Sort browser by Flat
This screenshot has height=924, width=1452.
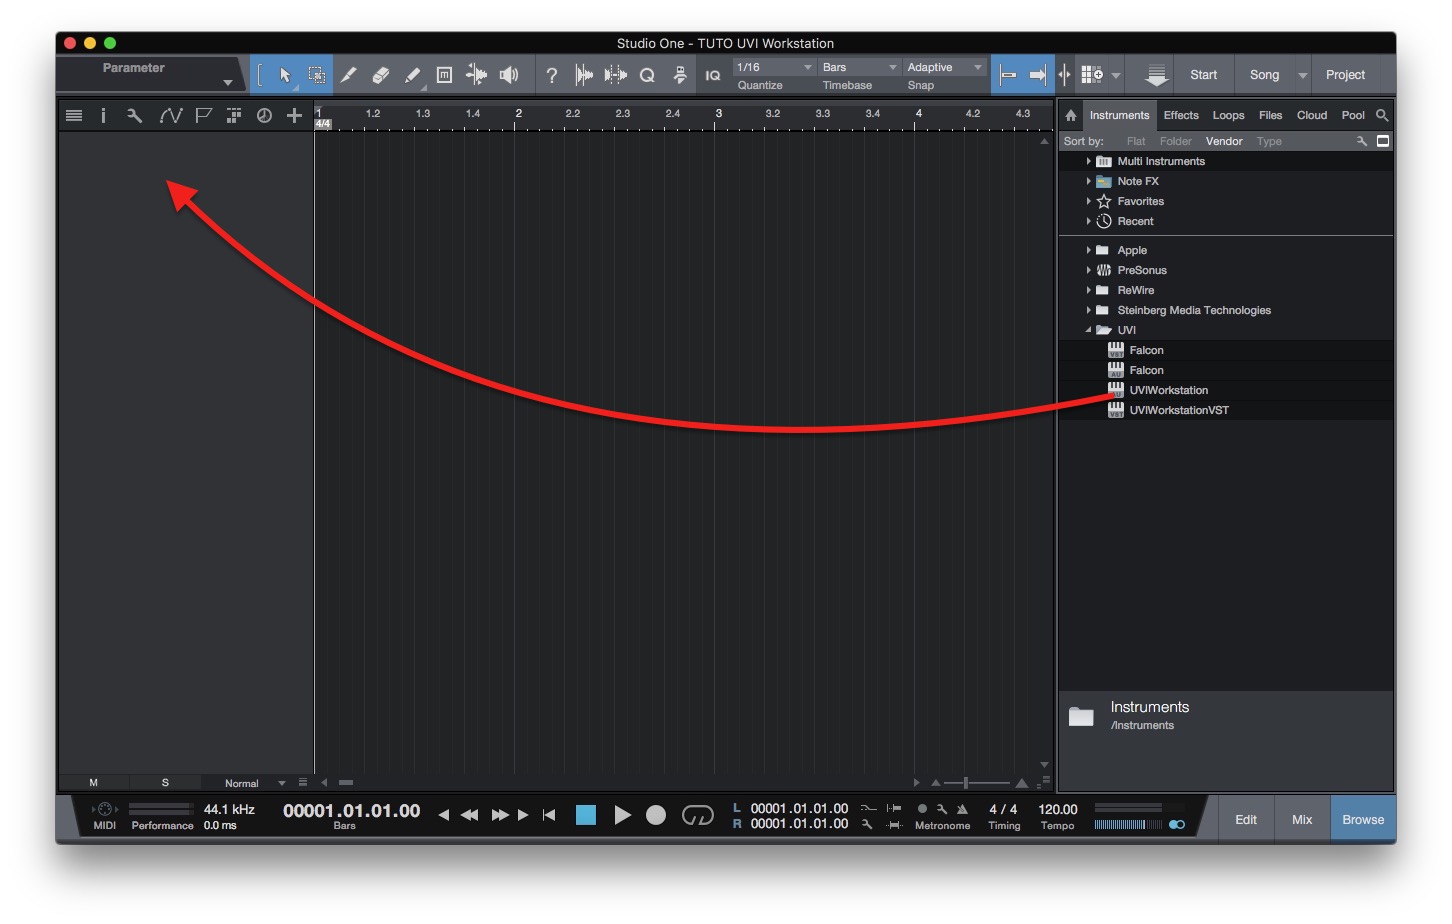pyautogui.click(x=1136, y=141)
